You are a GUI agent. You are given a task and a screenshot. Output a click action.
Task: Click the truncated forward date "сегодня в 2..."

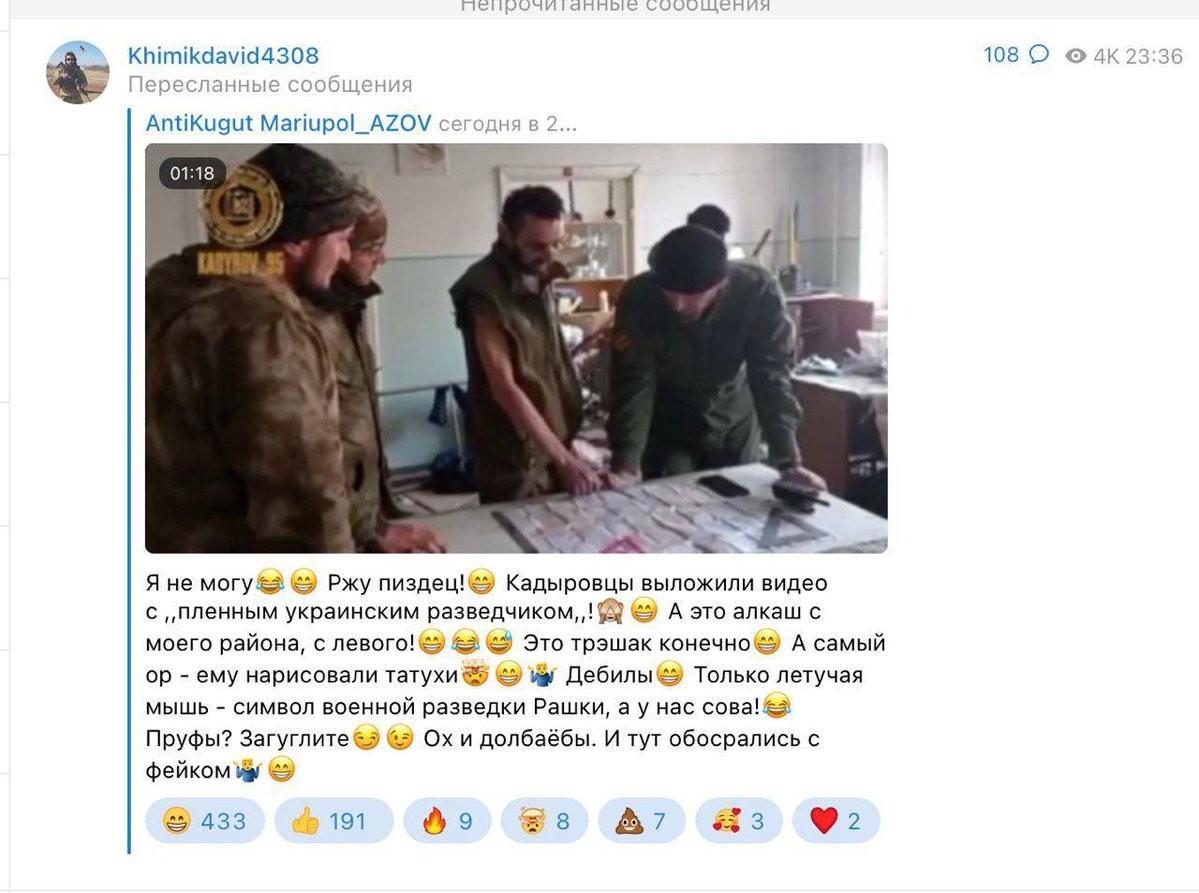click(x=508, y=124)
